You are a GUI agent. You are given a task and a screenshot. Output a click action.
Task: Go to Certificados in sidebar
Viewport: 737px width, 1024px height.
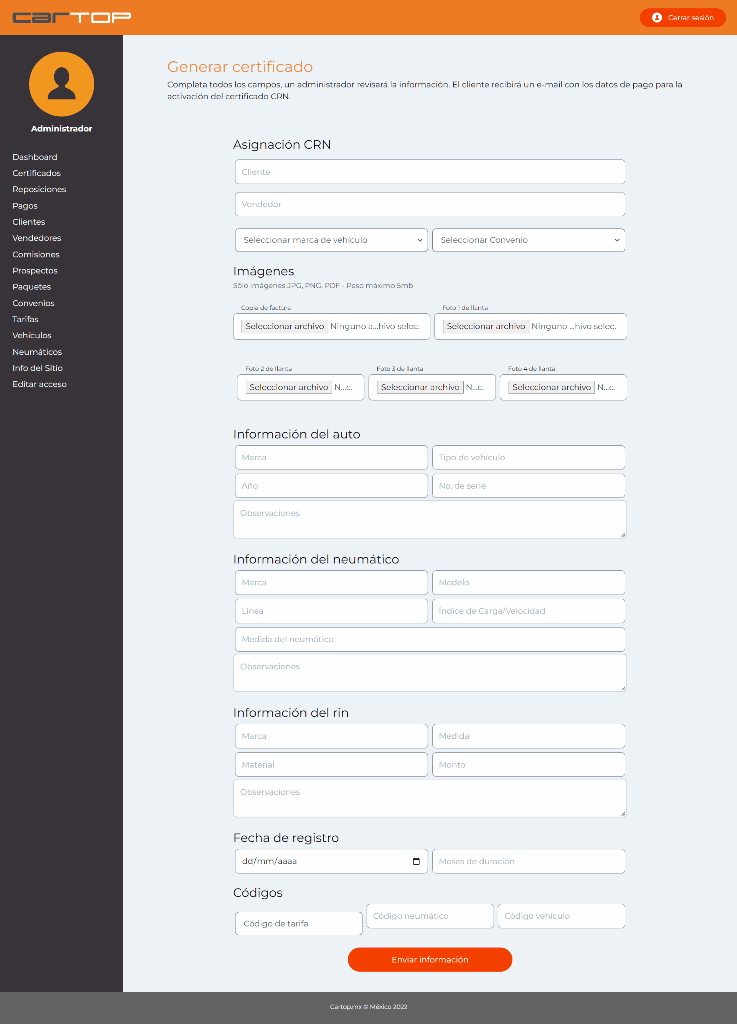36,173
